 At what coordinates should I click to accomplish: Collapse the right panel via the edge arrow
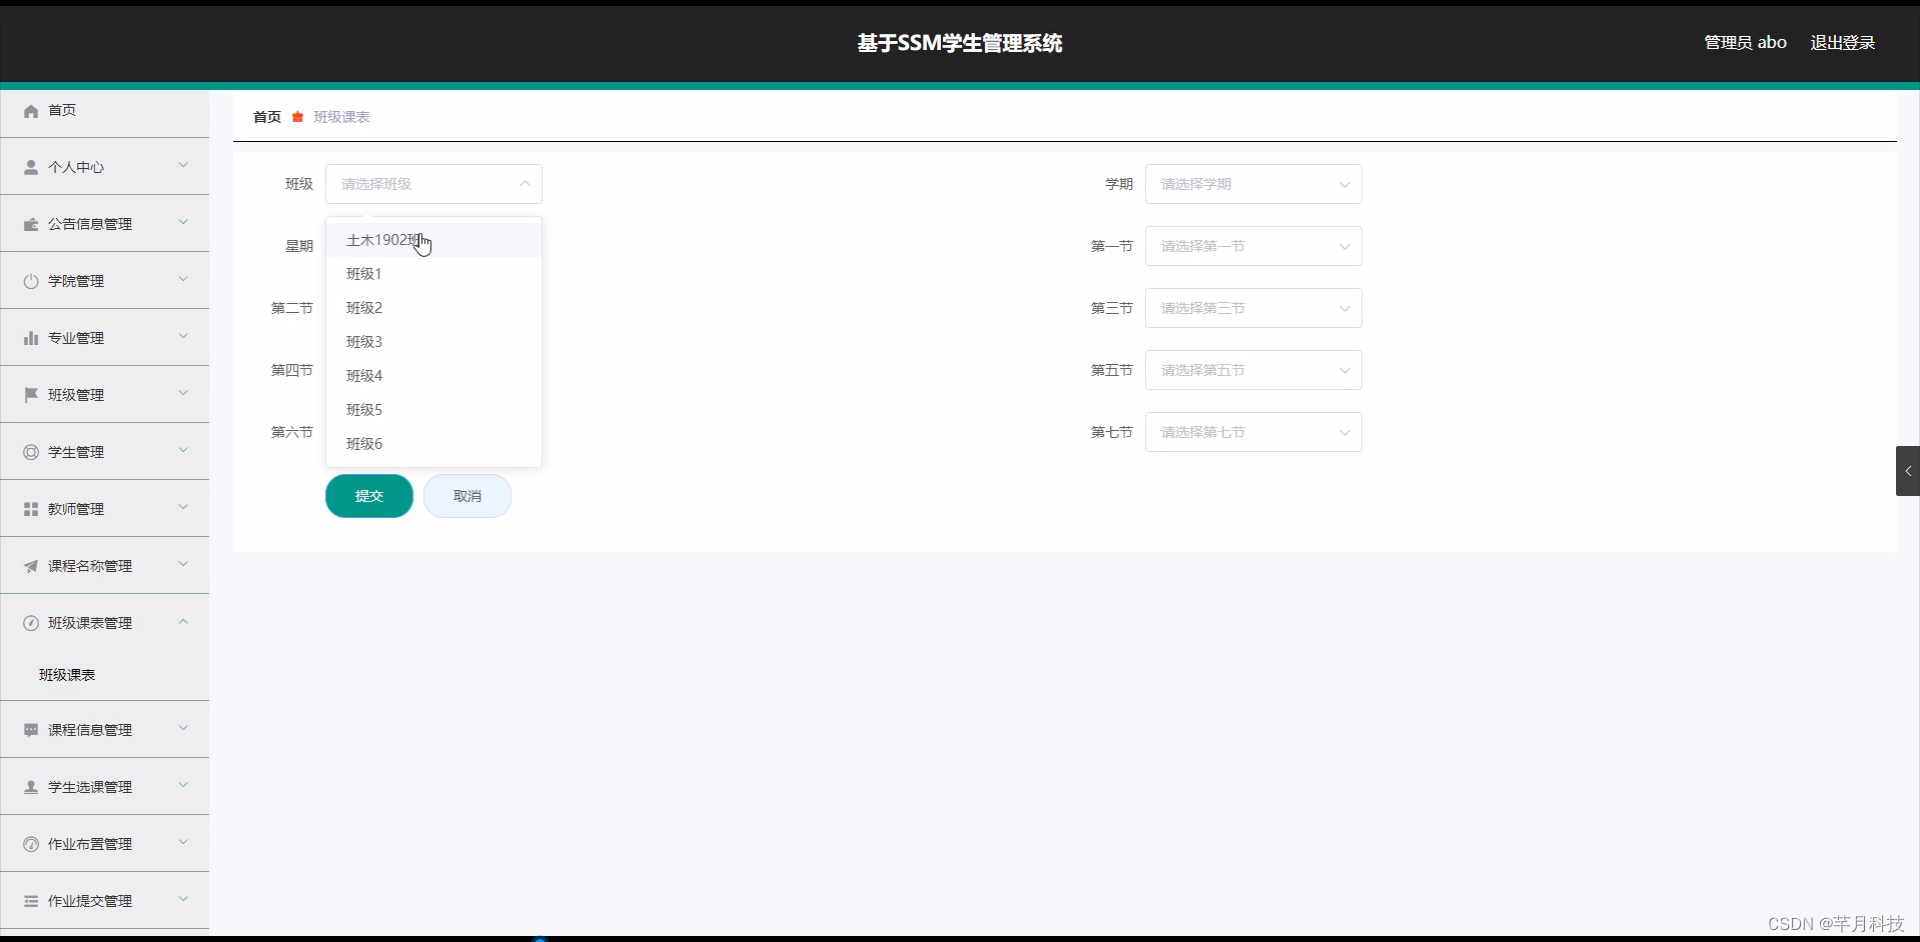click(1907, 470)
